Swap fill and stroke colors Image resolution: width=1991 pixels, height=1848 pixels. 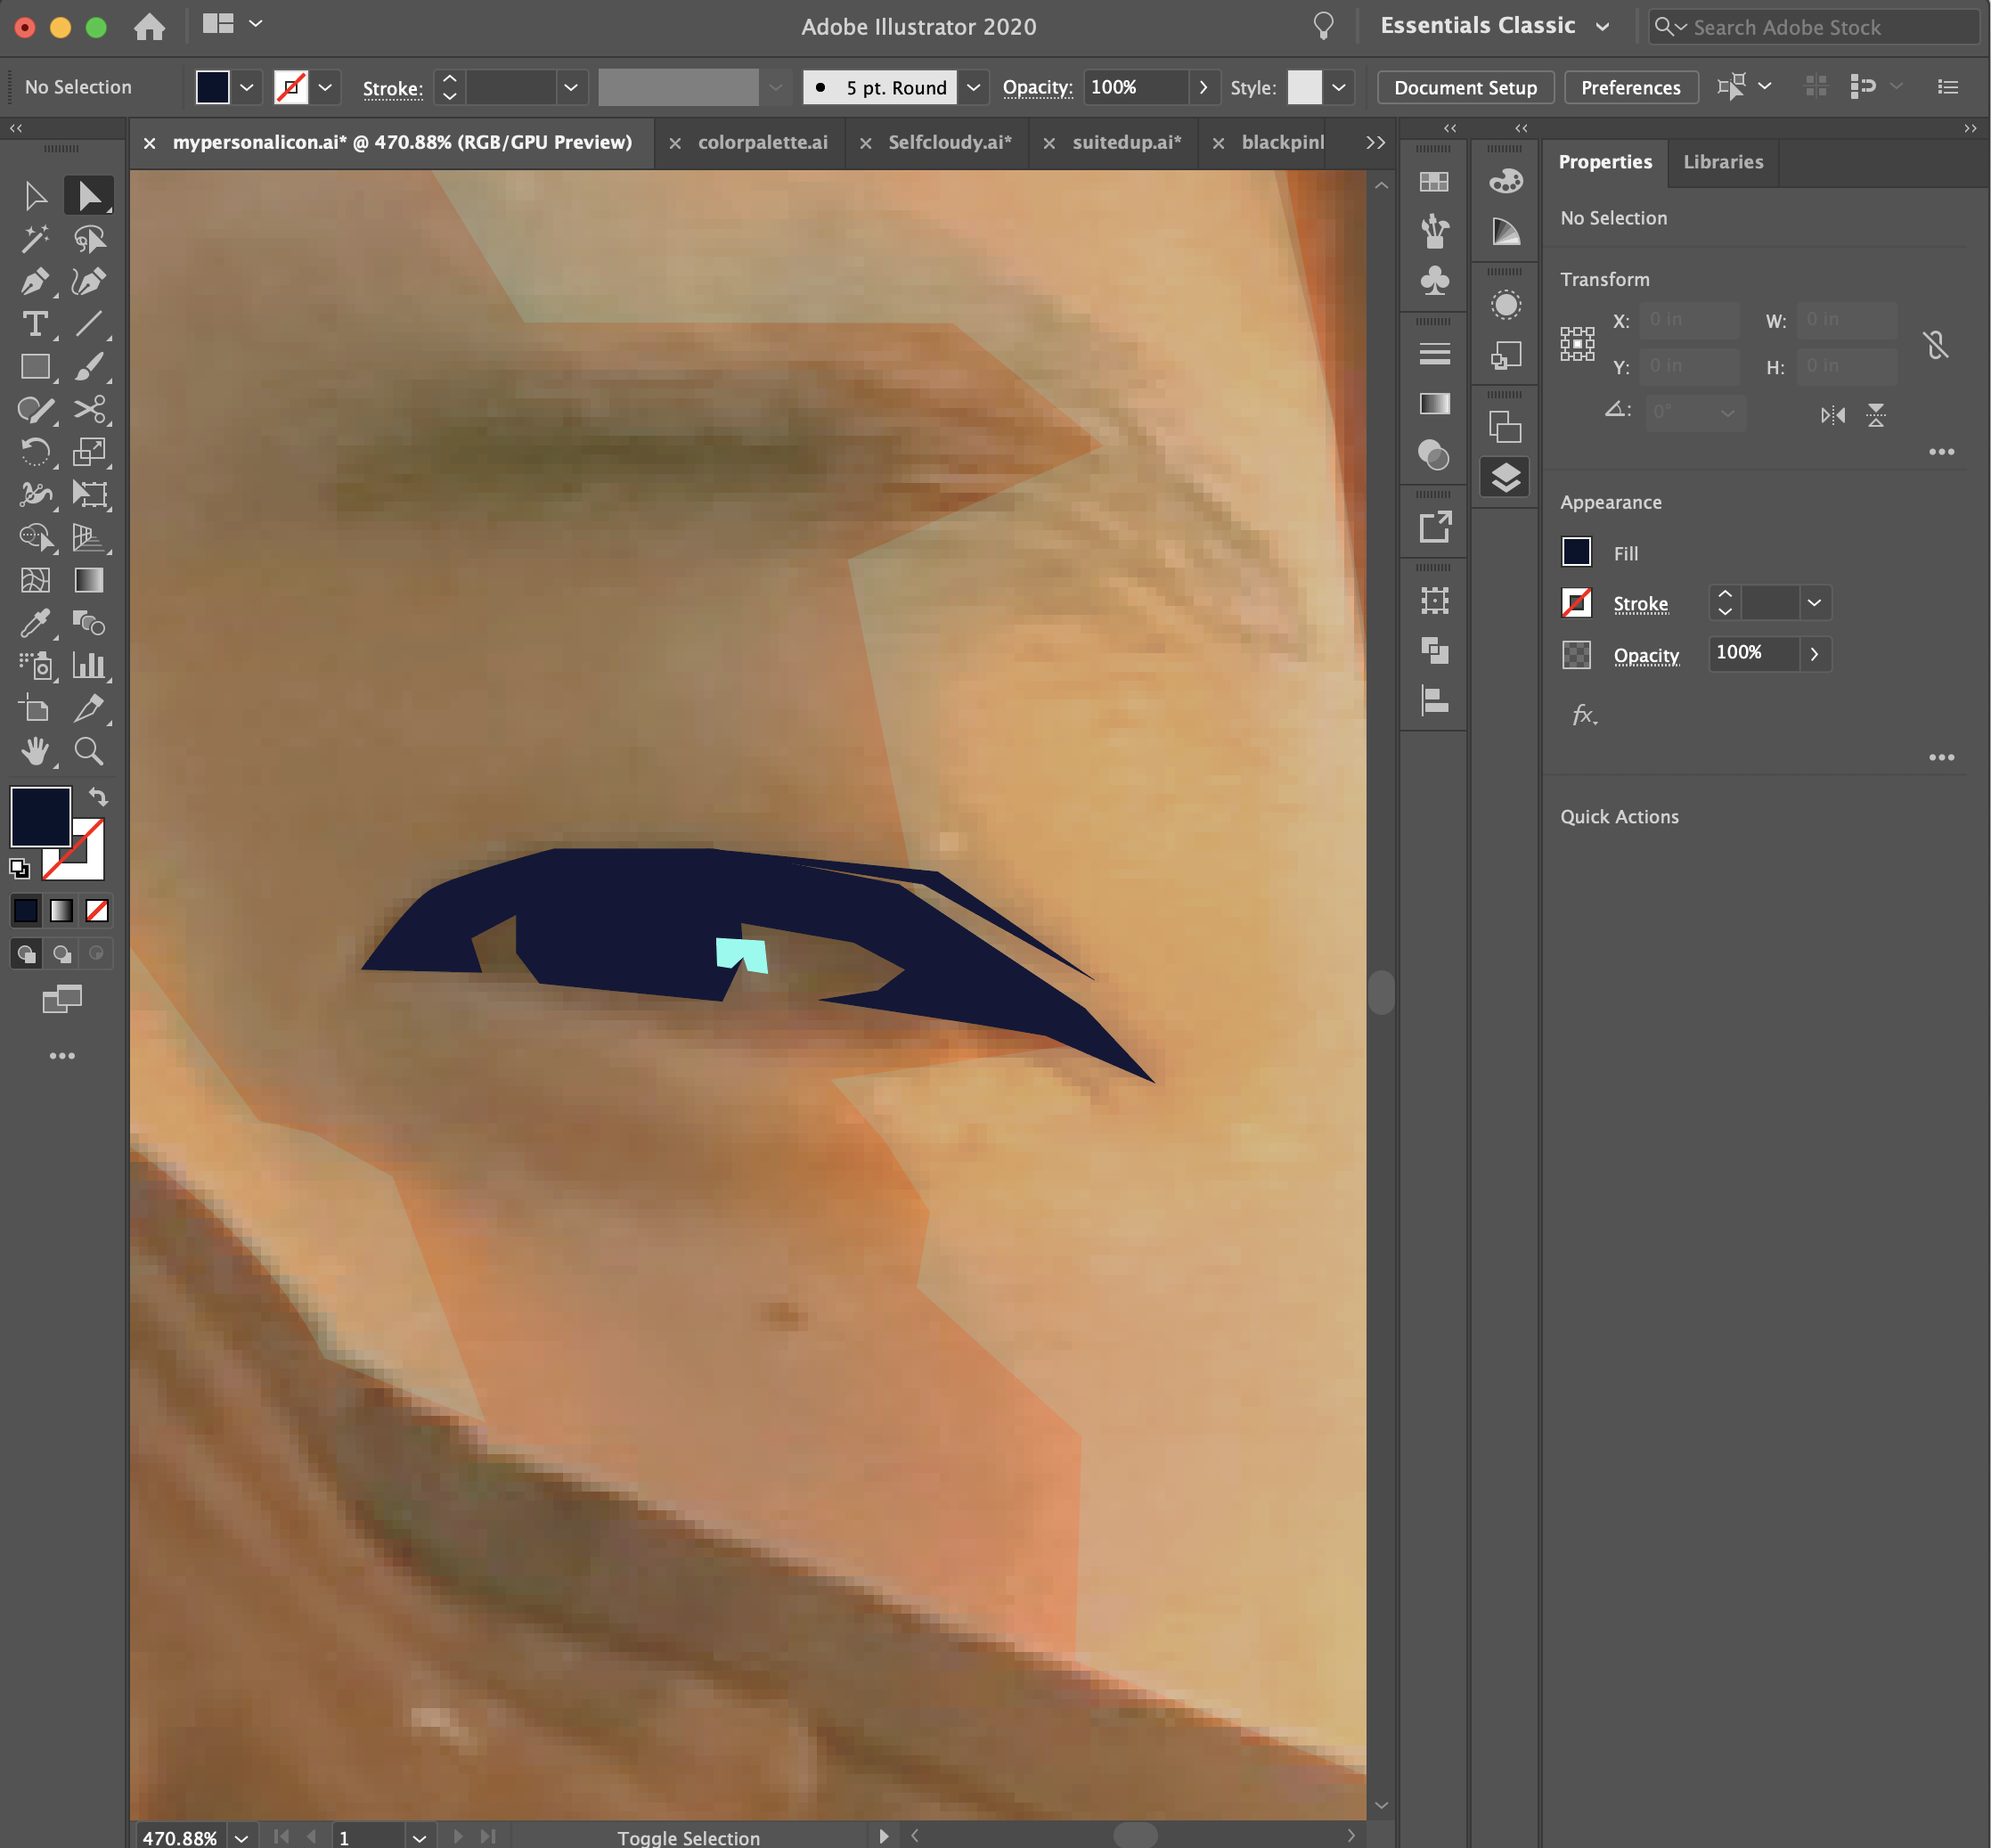[98, 797]
